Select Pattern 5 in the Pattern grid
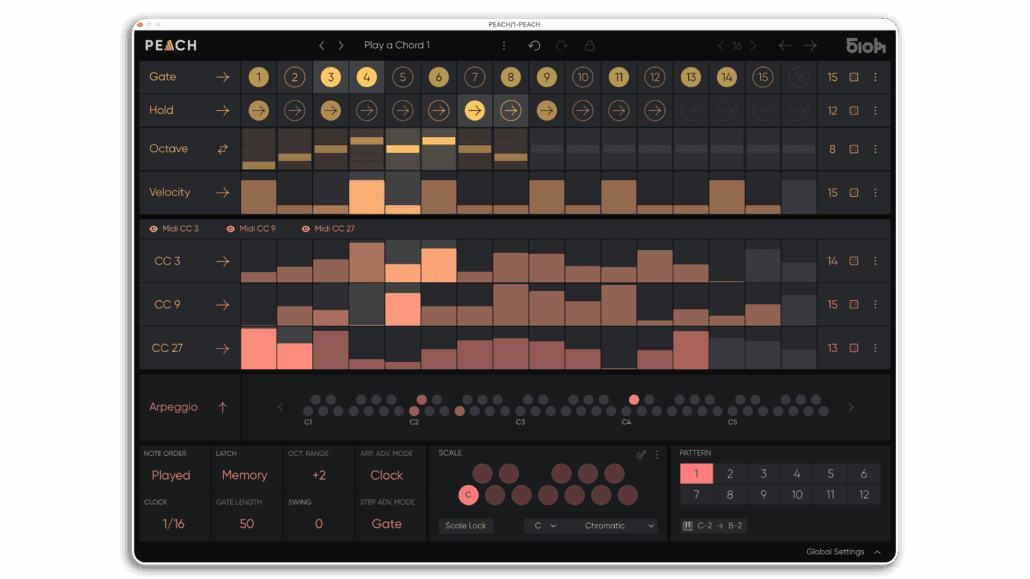This screenshot has width=1030, height=579. [x=831, y=473]
